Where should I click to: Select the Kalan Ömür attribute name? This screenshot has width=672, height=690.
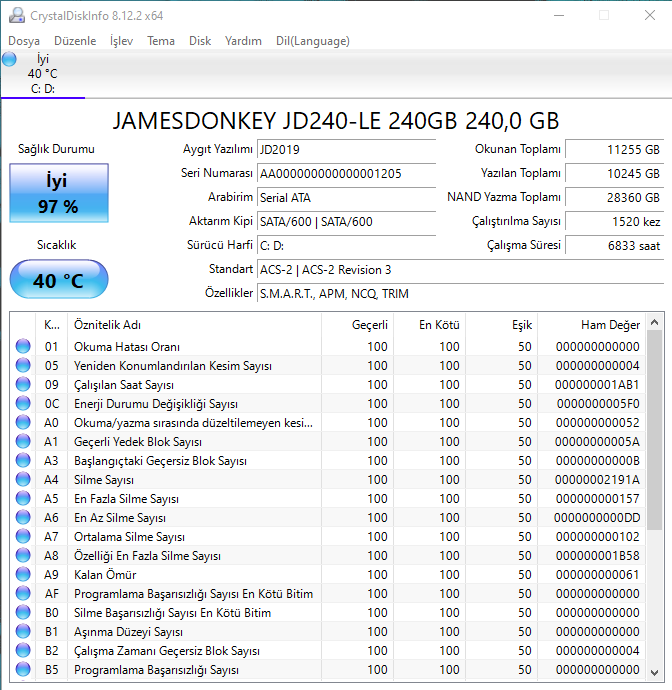[x=105, y=575]
